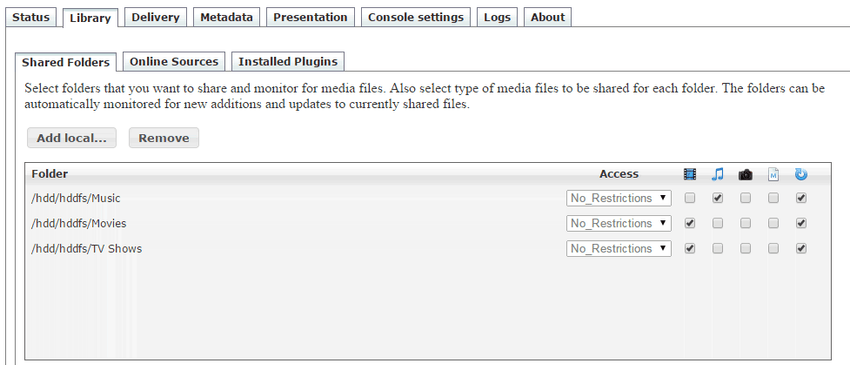Uncheck the music checkbox for the Music folder
This screenshot has width=850, height=365.
(x=718, y=198)
